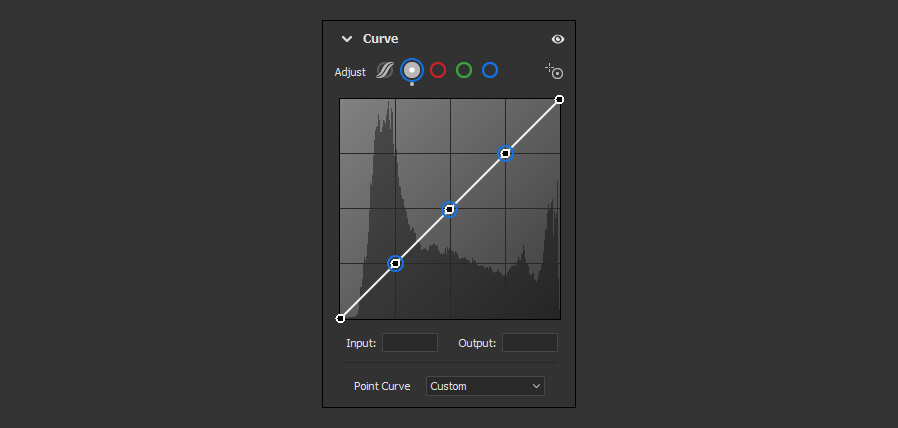898x428 pixels.
Task: Click the Curve panel title
Action: click(x=380, y=39)
